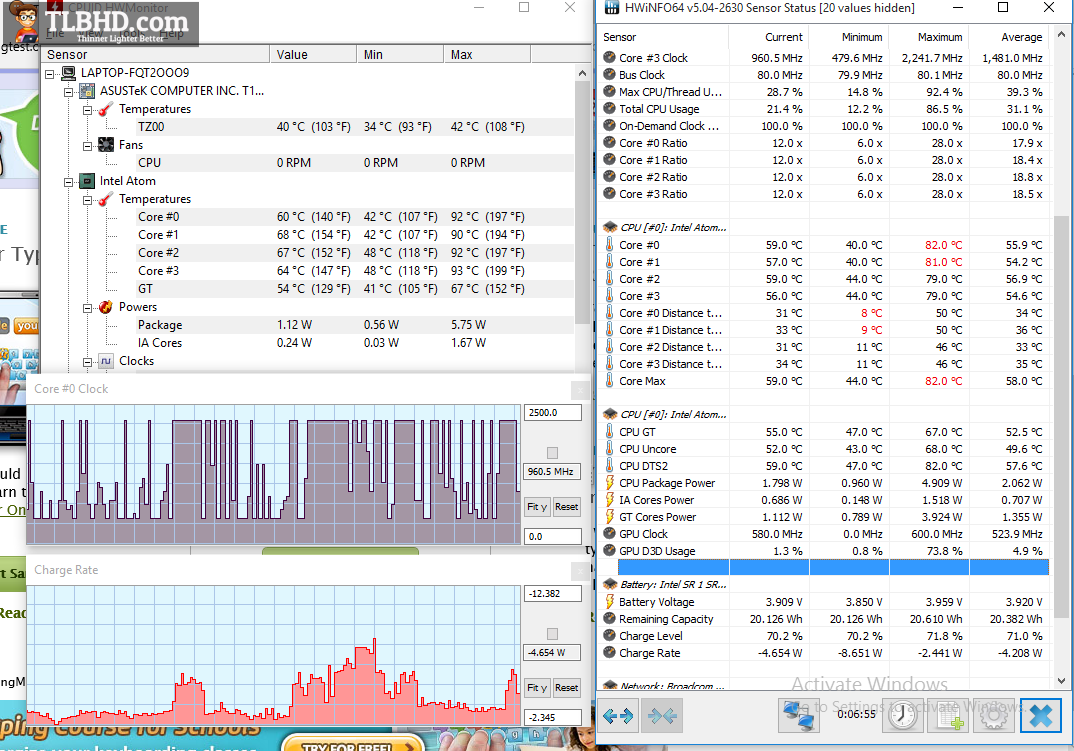Collapse the LAPTOP-FQT2OOO9 tree node

[49, 73]
